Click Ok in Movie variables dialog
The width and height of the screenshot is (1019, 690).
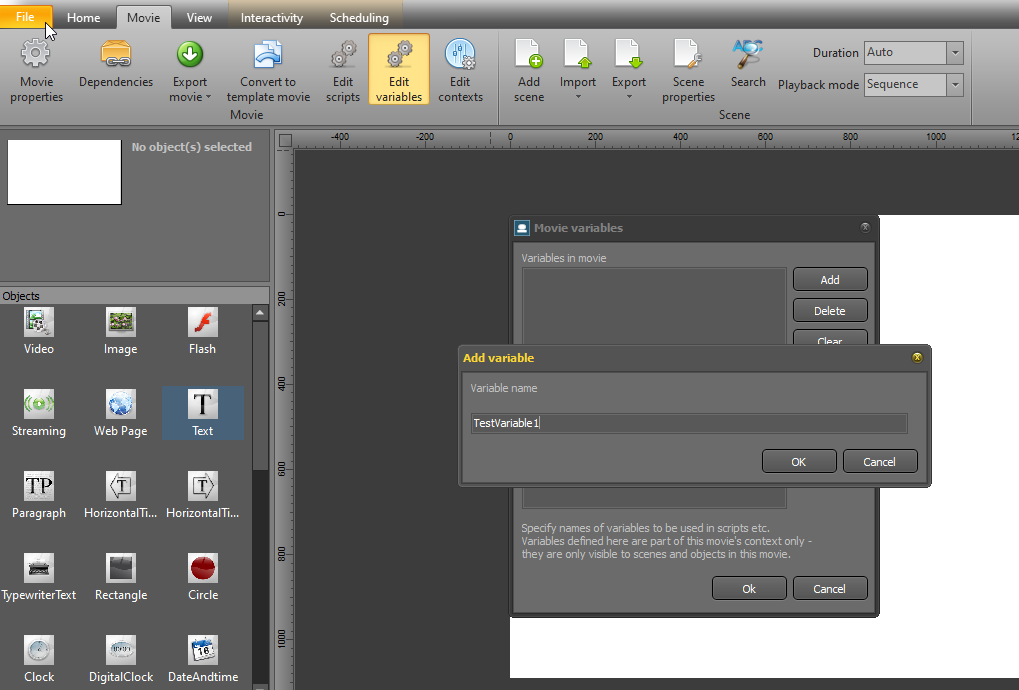(x=749, y=589)
